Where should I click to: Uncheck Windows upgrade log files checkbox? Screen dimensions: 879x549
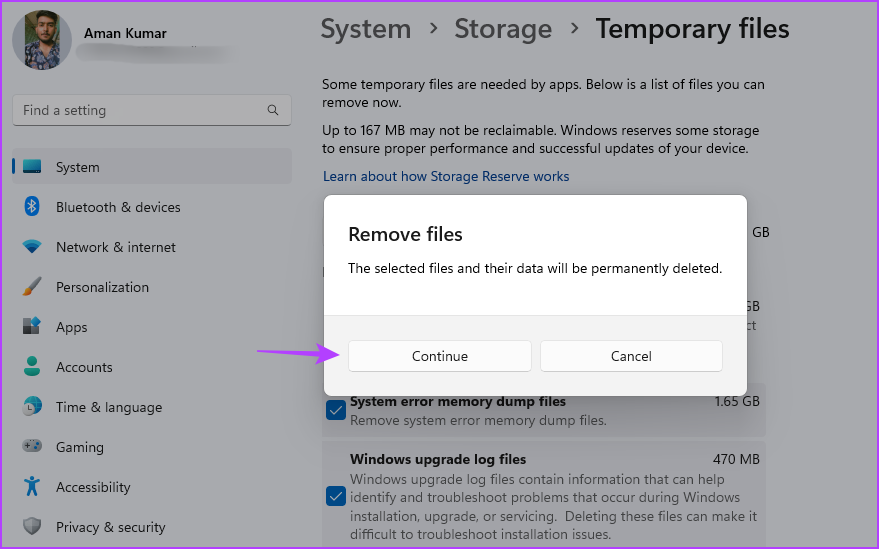(x=336, y=496)
